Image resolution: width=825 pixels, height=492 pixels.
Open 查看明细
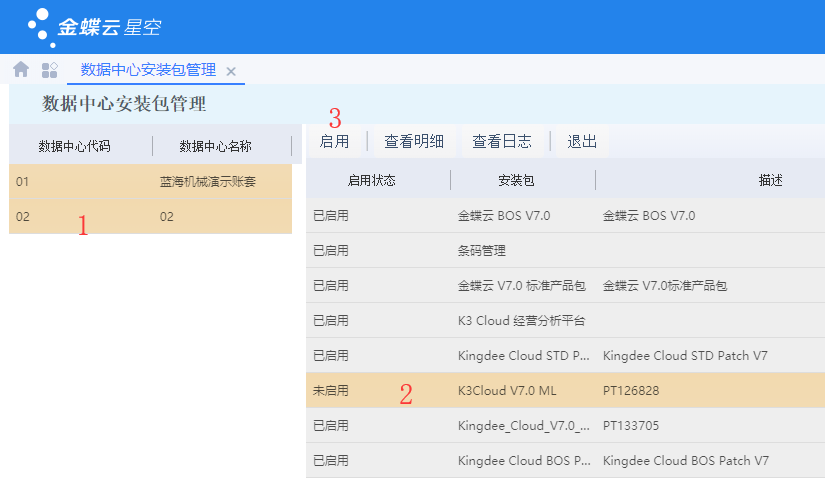414,141
